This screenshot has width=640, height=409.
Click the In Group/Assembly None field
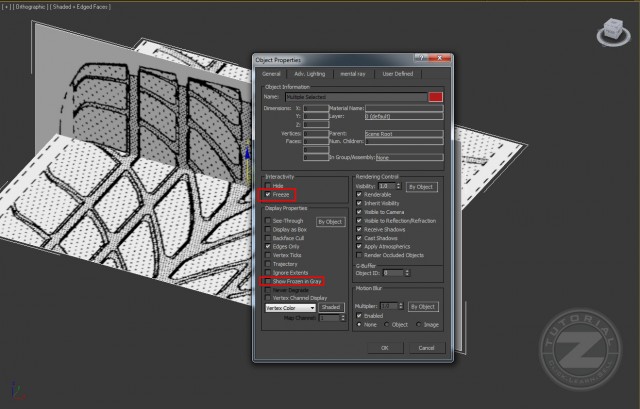point(409,158)
